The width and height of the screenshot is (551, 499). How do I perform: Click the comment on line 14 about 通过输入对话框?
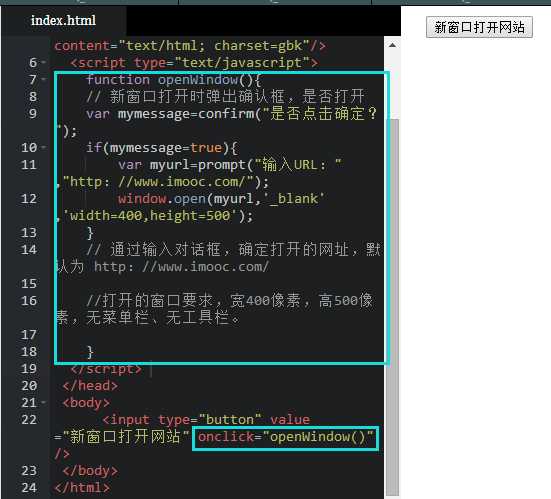tap(218, 259)
